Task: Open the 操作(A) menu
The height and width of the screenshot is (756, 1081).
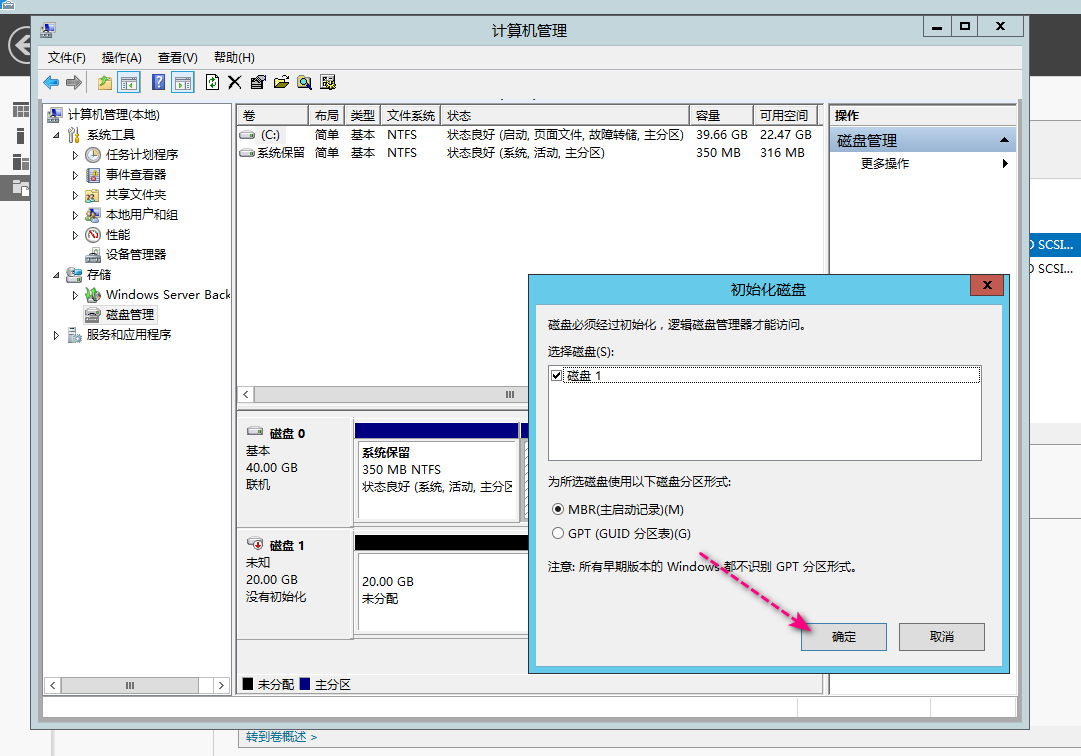Action: click(121, 58)
